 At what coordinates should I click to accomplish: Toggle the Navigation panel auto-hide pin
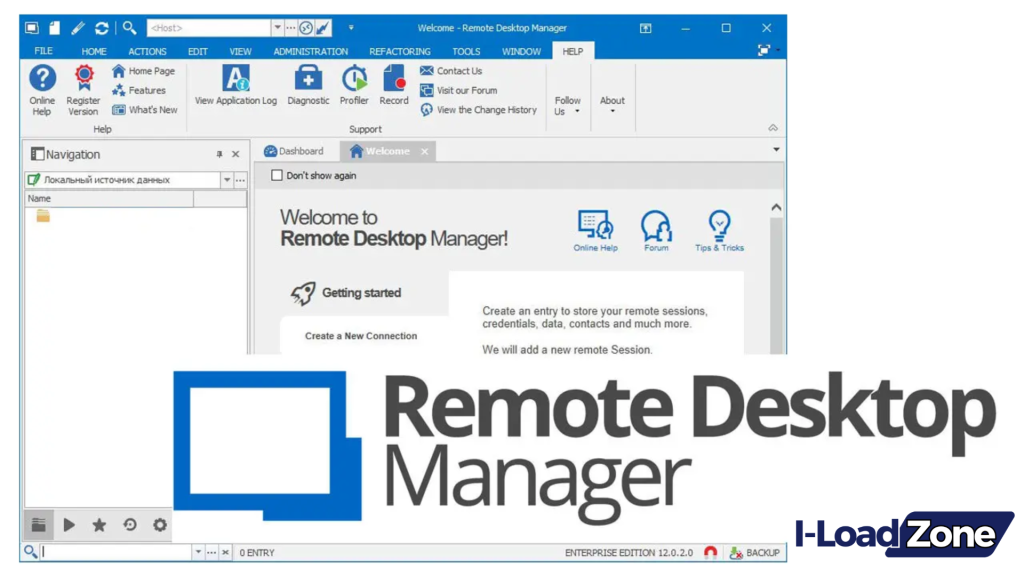coord(218,154)
